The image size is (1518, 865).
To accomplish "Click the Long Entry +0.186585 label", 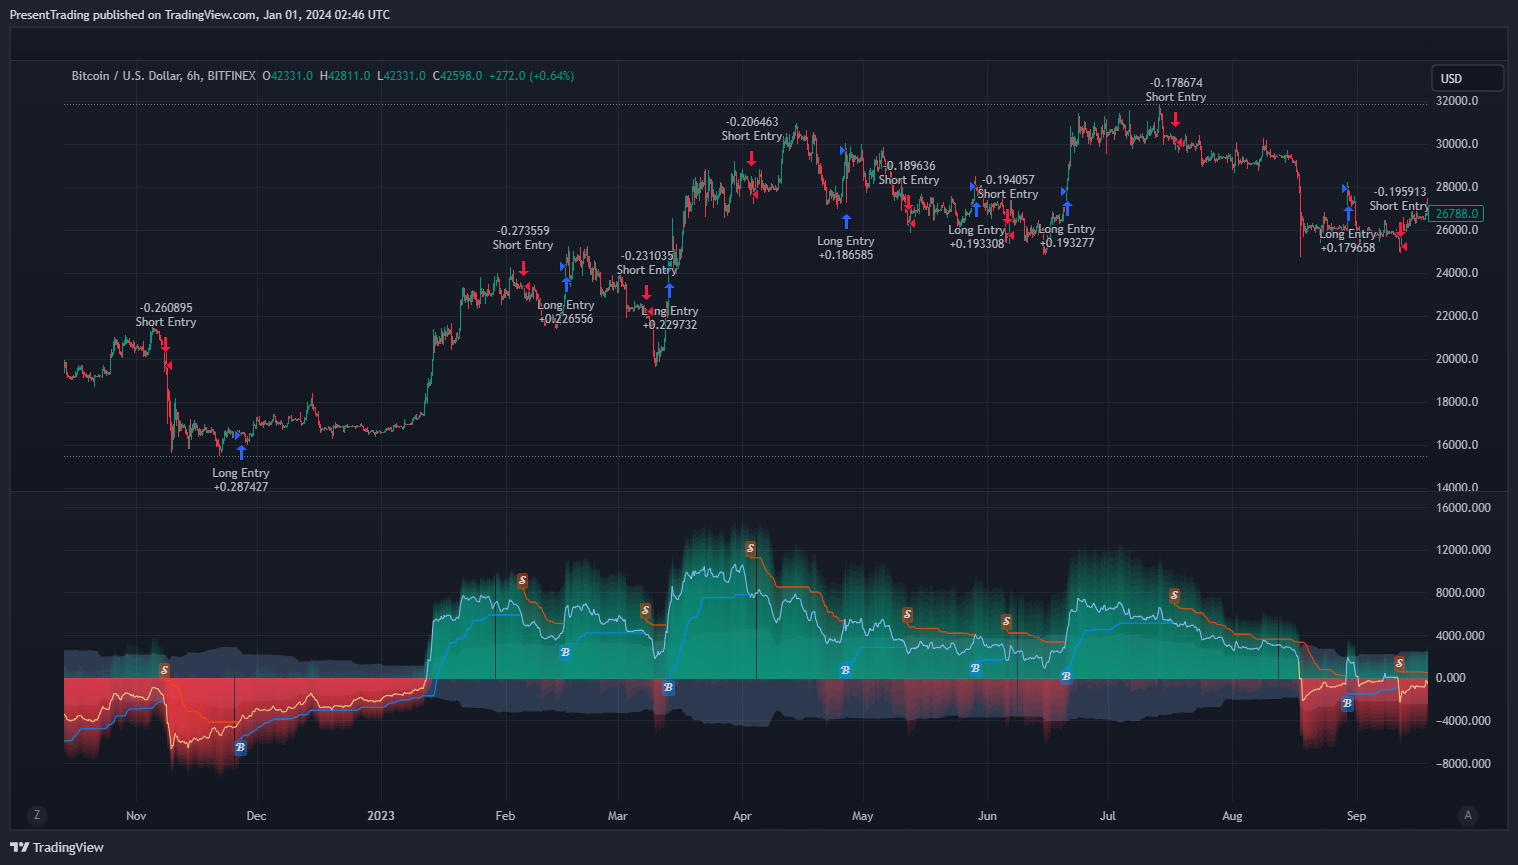I will 846,248.
